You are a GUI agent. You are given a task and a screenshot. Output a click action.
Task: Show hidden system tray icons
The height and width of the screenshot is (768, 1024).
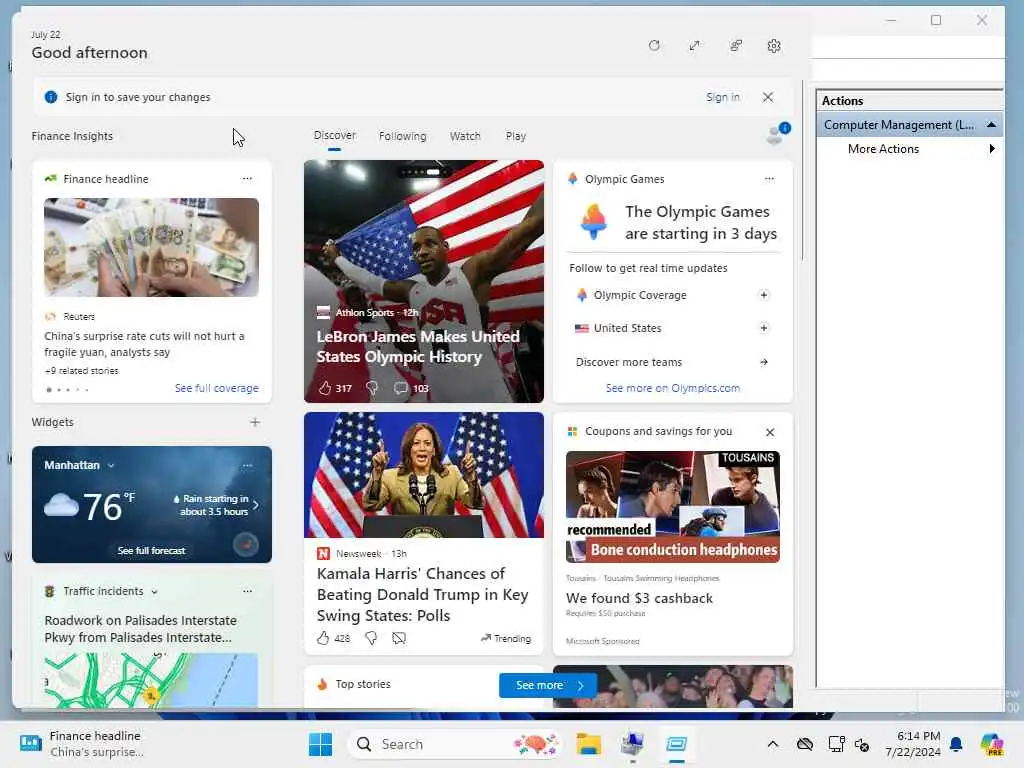coord(773,744)
